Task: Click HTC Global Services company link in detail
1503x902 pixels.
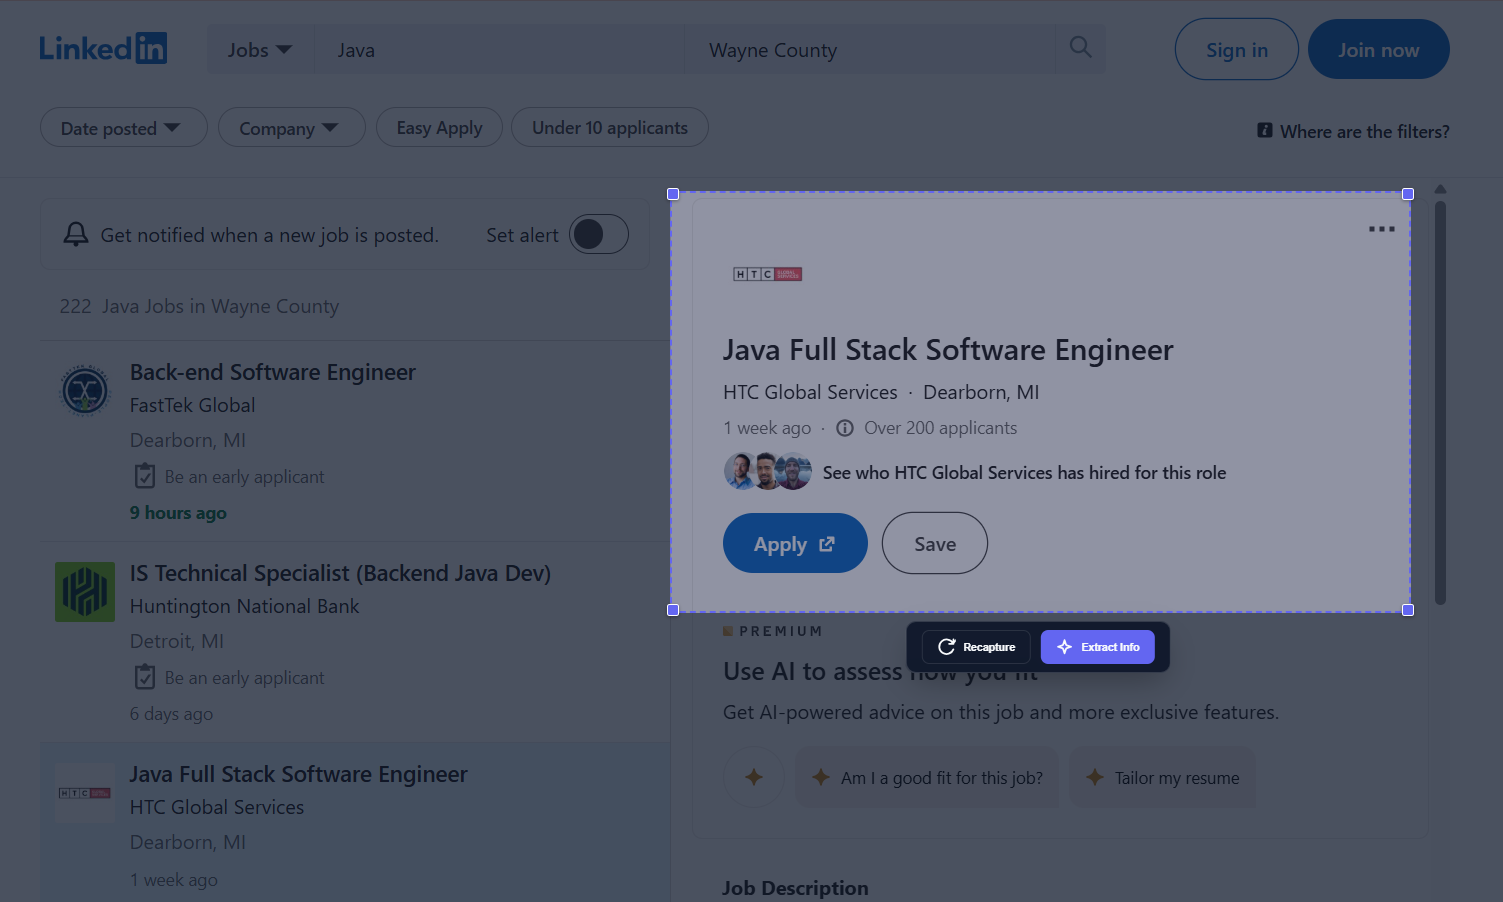Action: coord(810,392)
